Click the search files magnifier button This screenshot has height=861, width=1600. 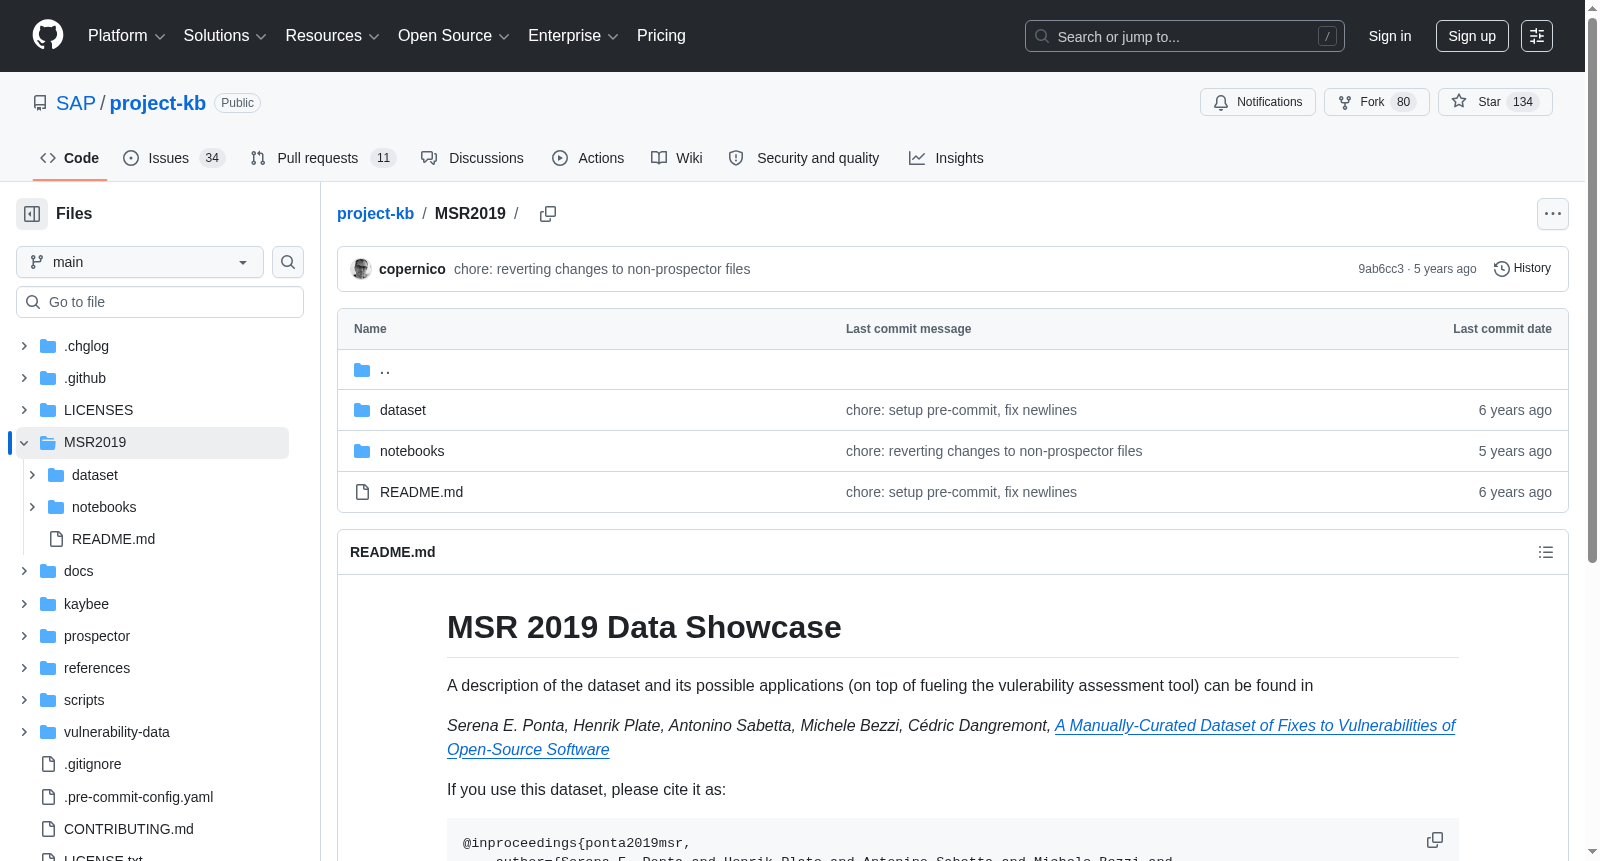click(x=288, y=262)
